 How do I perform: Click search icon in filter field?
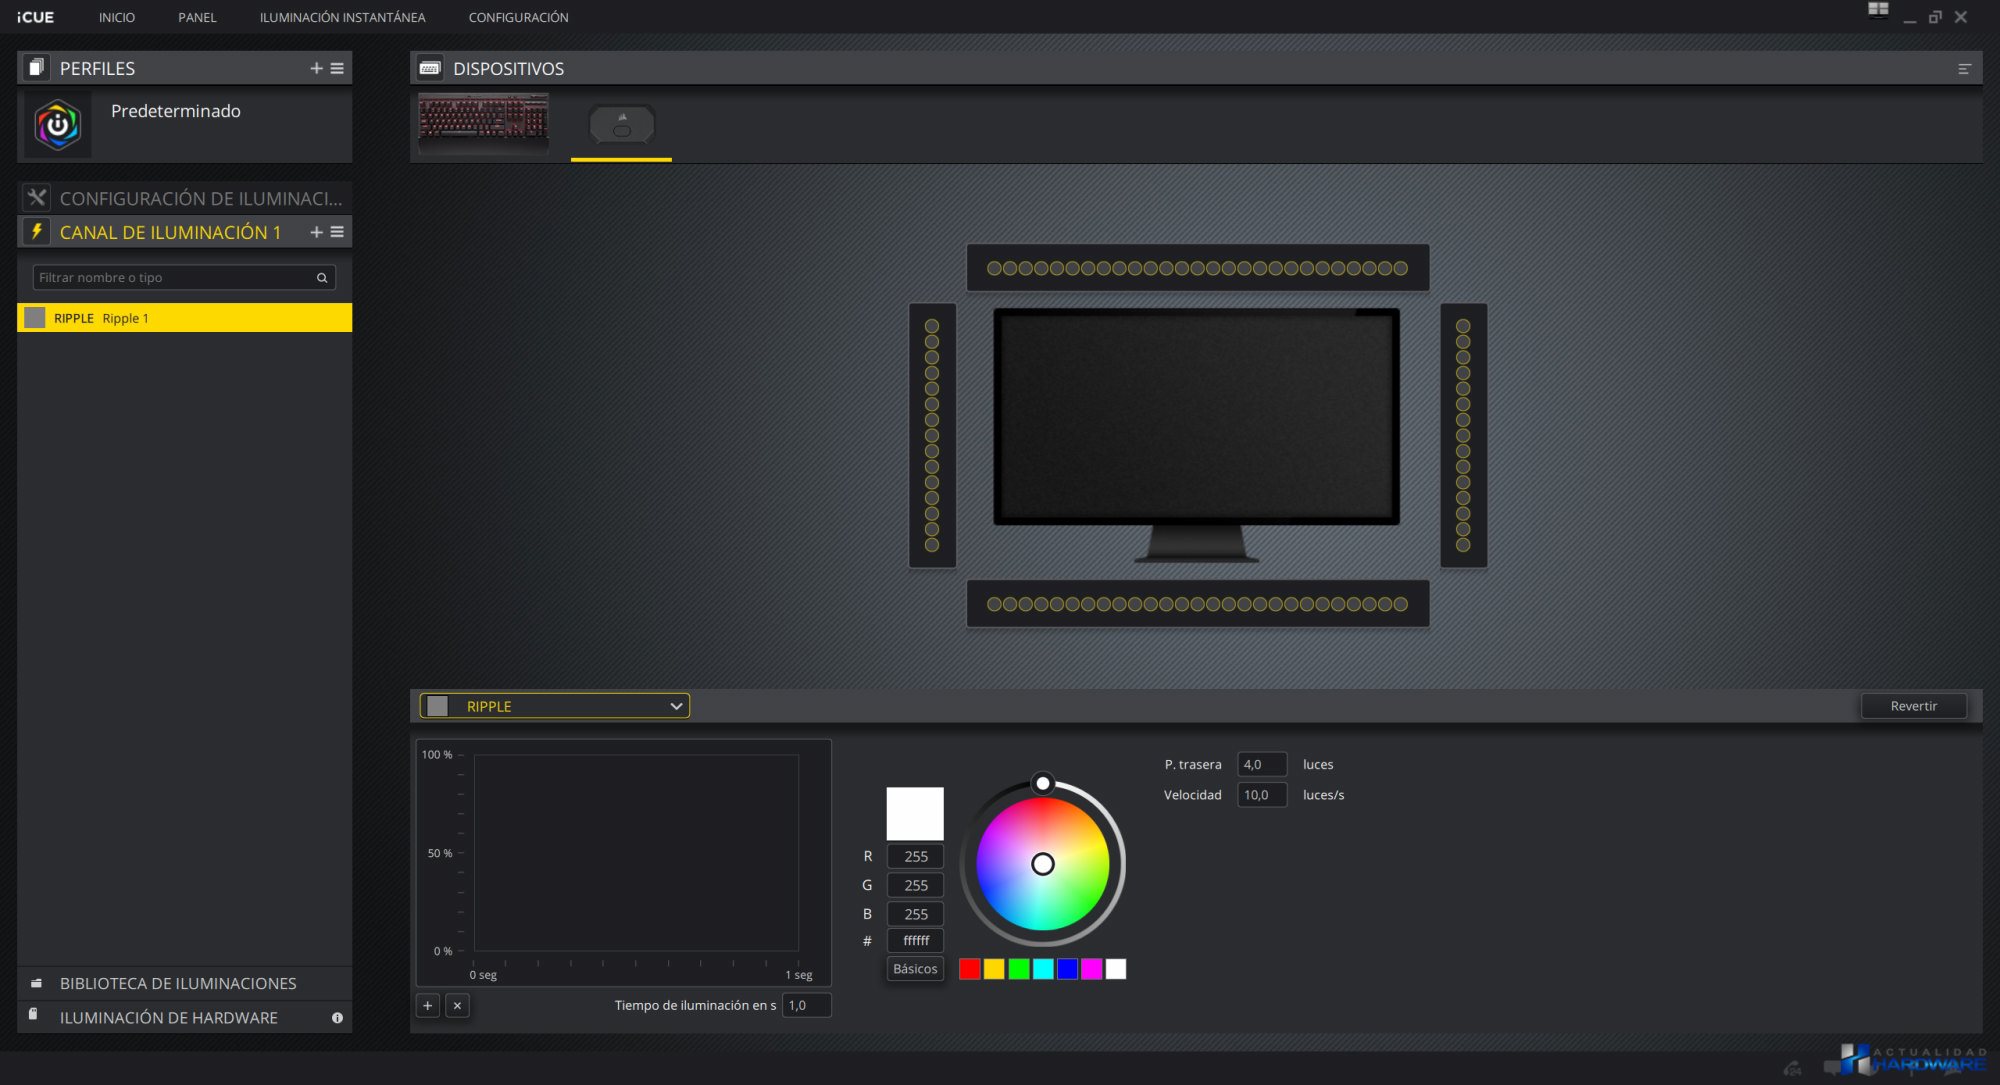(322, 278)
